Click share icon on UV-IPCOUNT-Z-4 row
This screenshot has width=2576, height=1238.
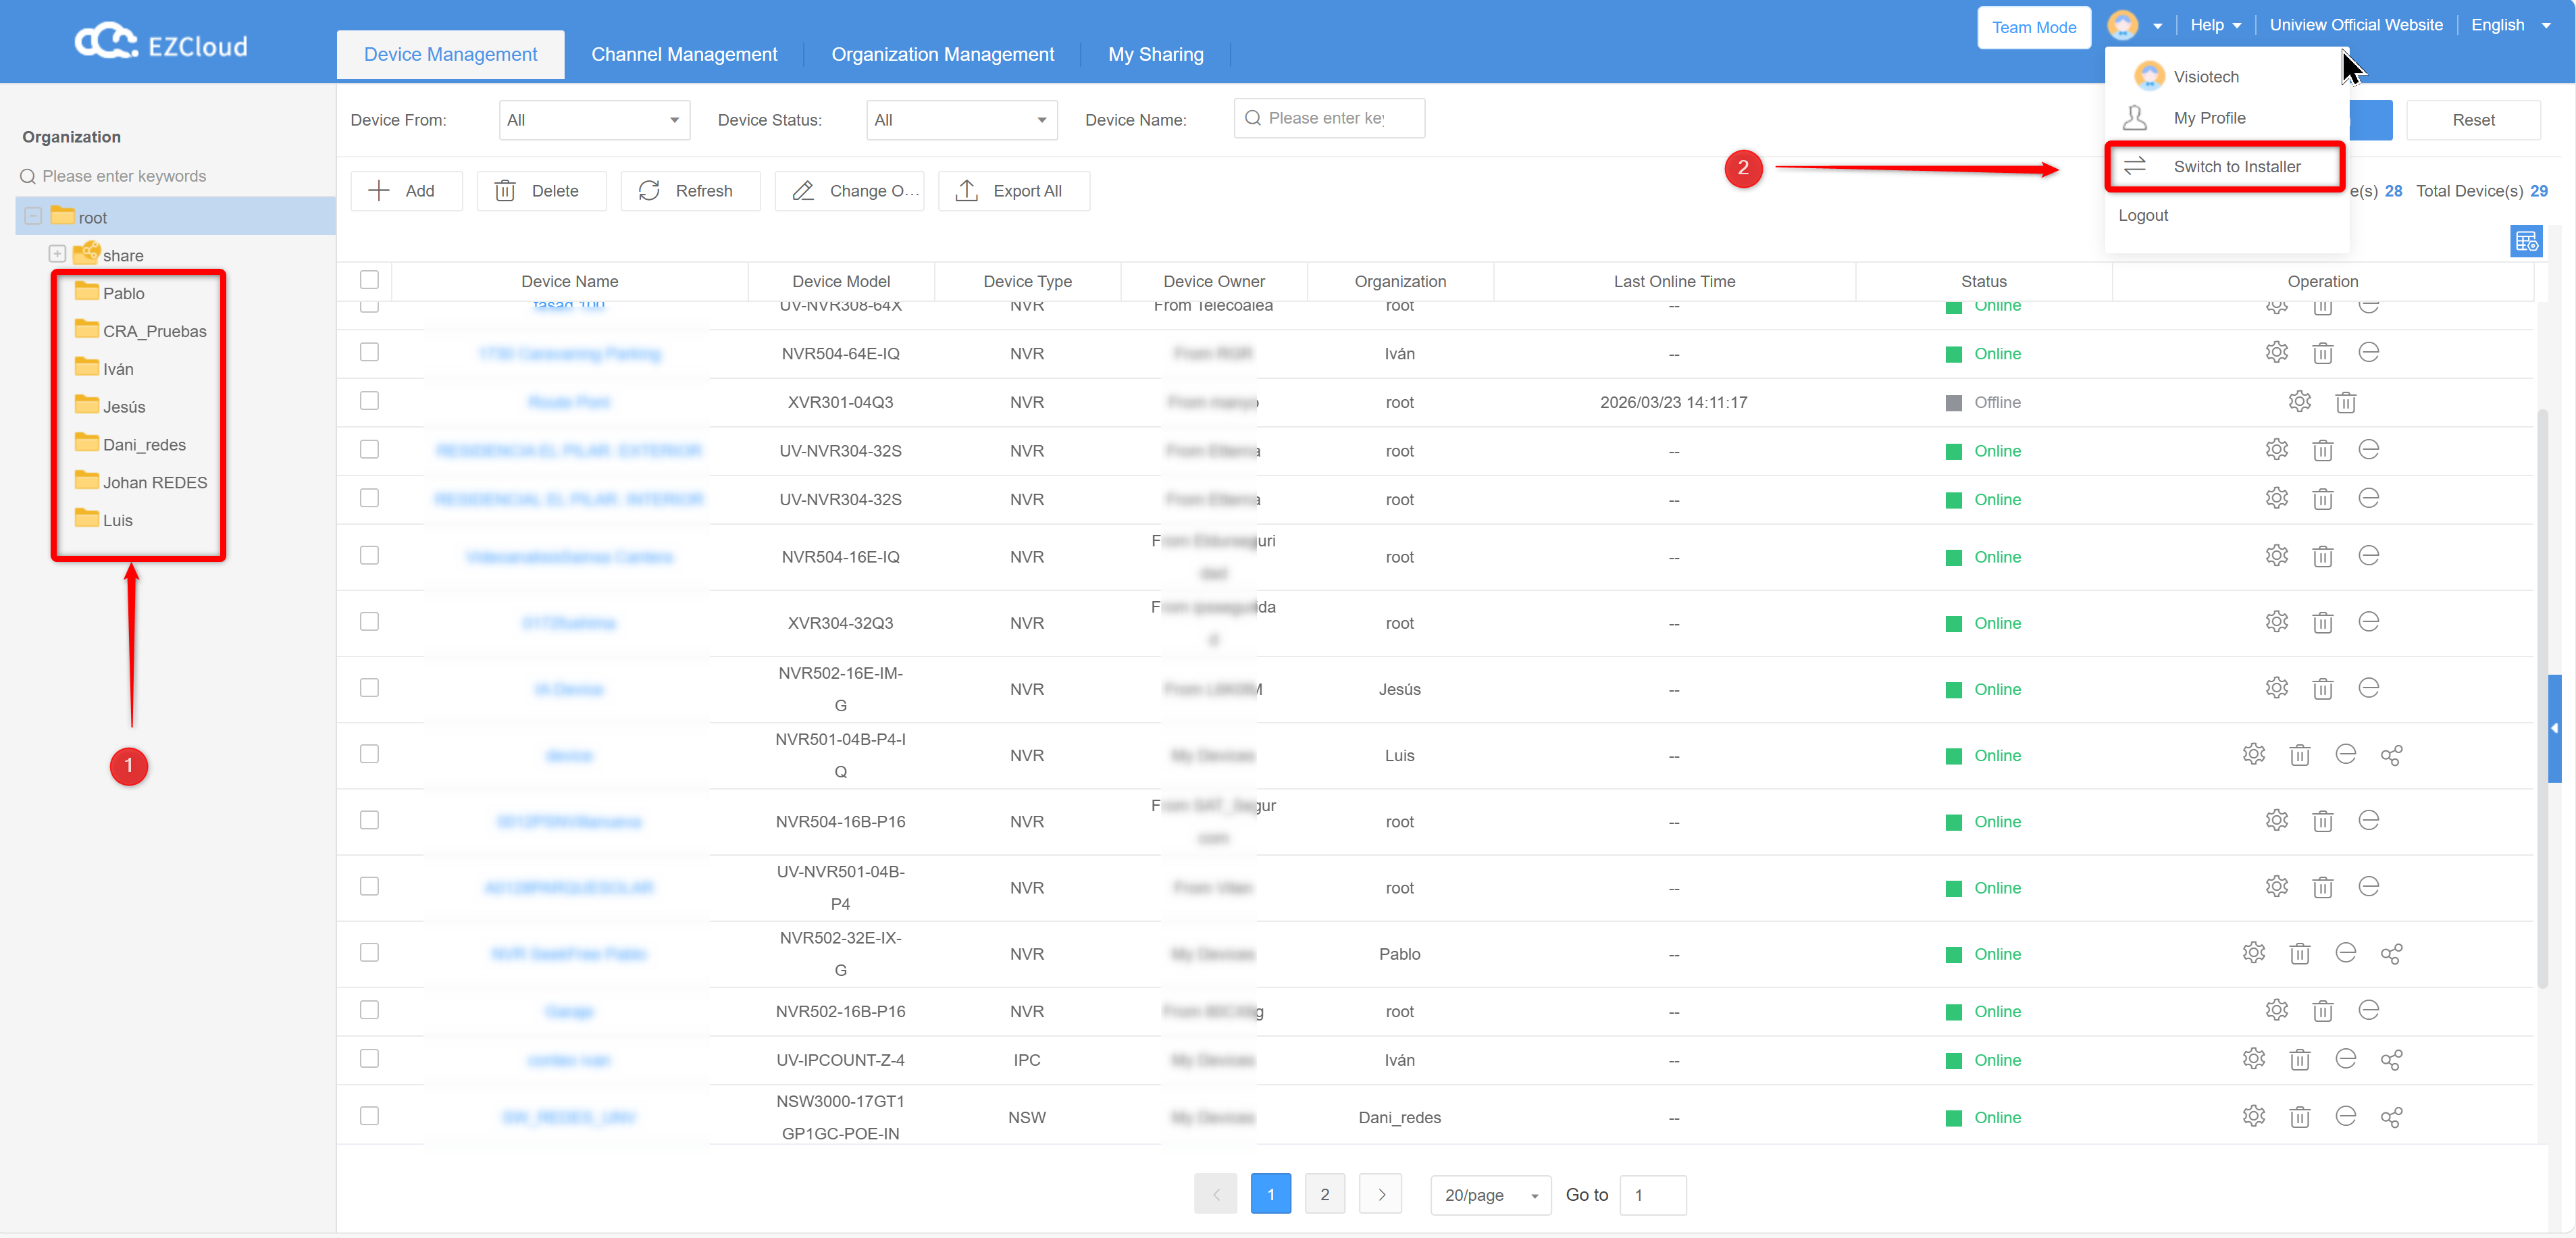pos(2391,1059)
